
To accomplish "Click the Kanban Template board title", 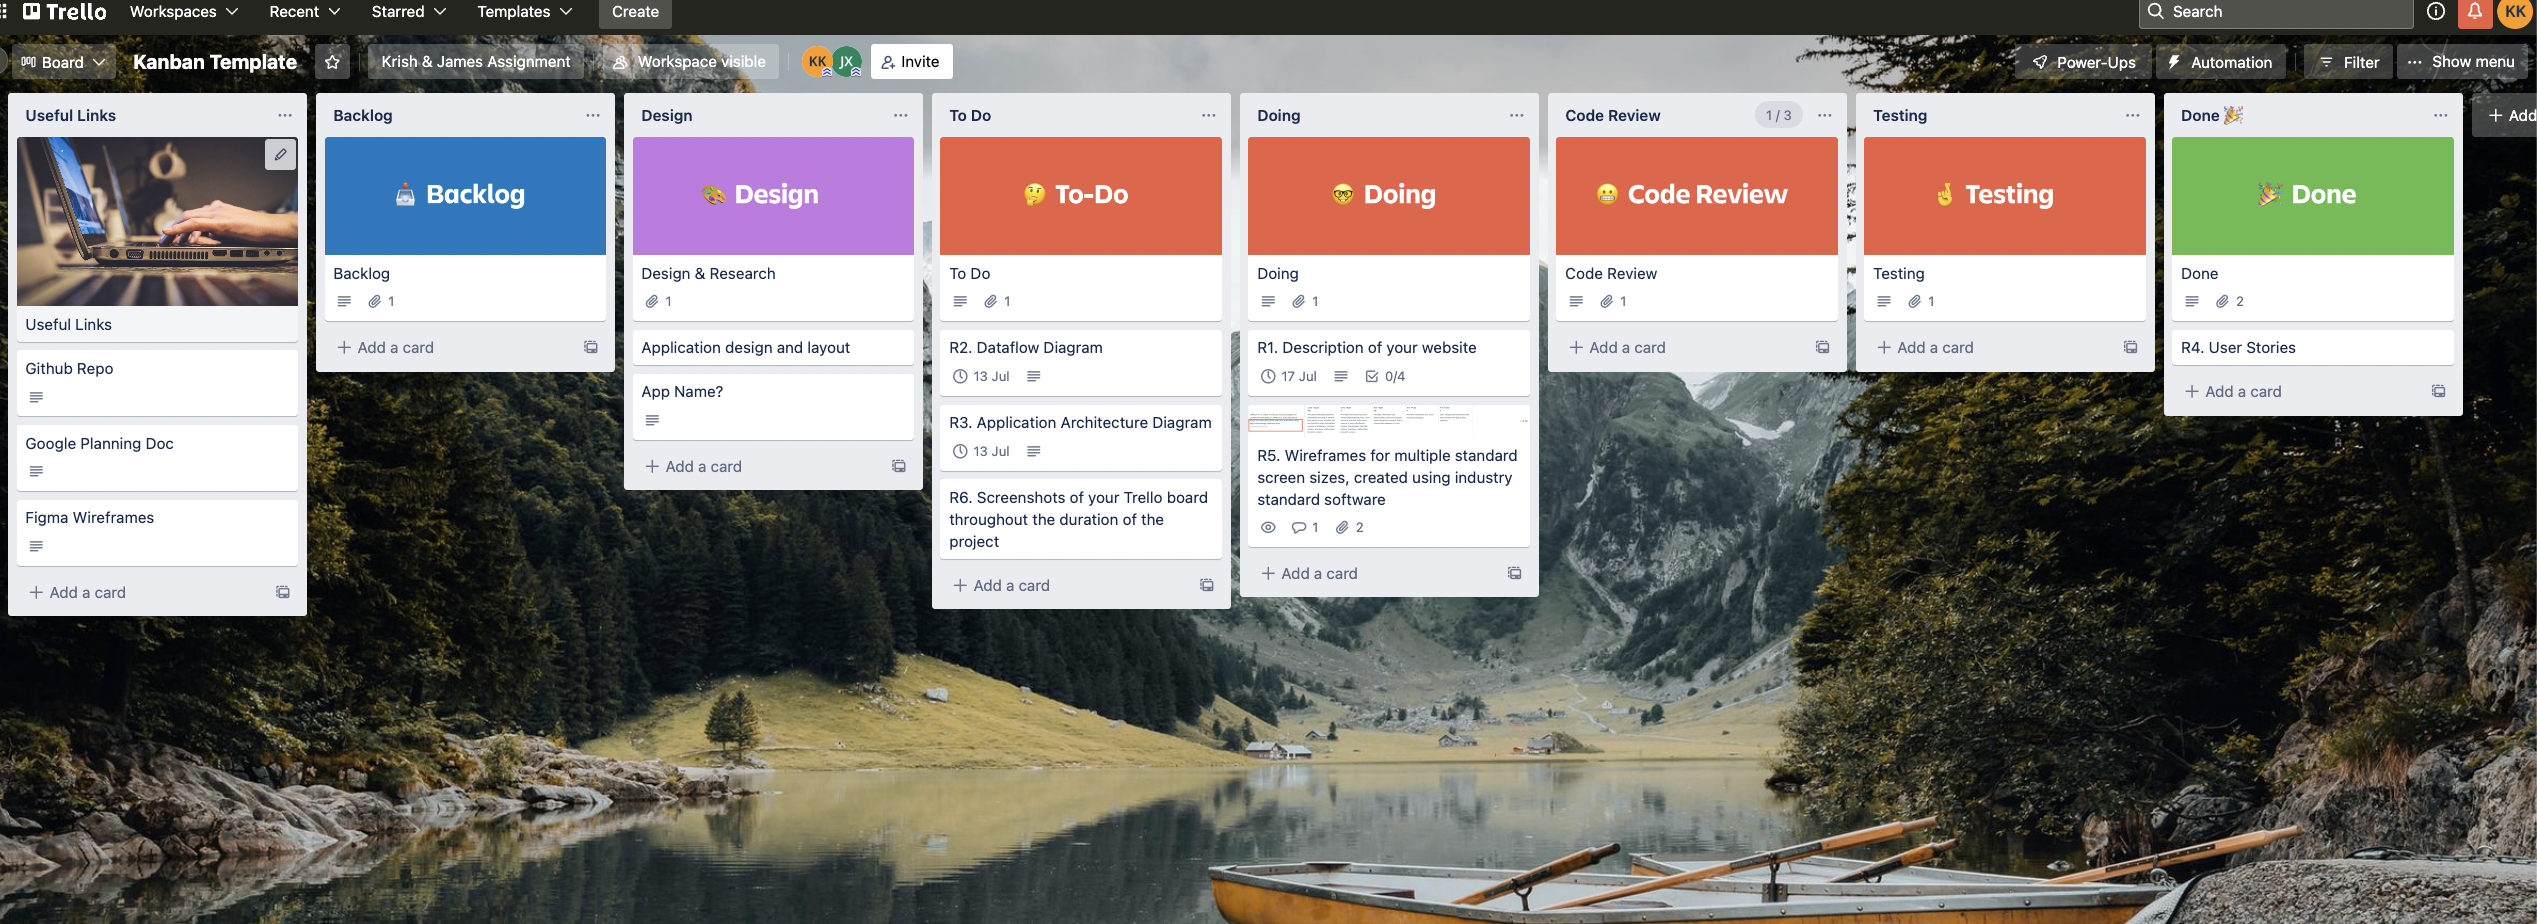I will coord(215,62).
